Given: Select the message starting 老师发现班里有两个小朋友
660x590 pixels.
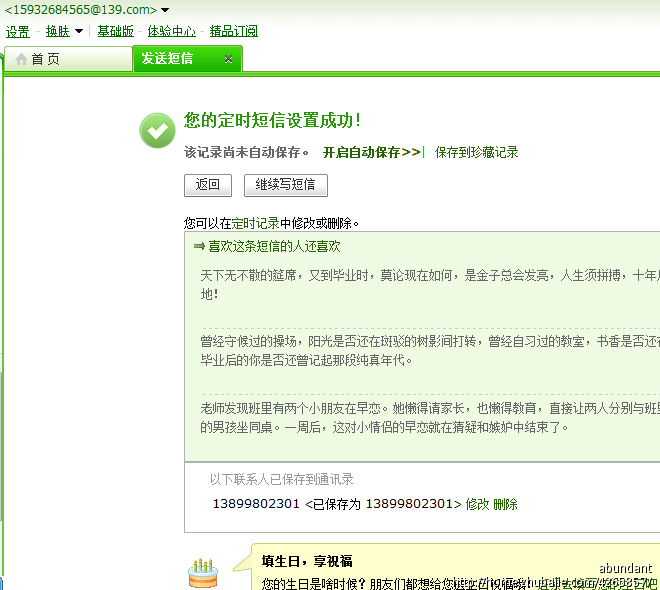Looking at the screenshot, I should [x=430, y=417].
